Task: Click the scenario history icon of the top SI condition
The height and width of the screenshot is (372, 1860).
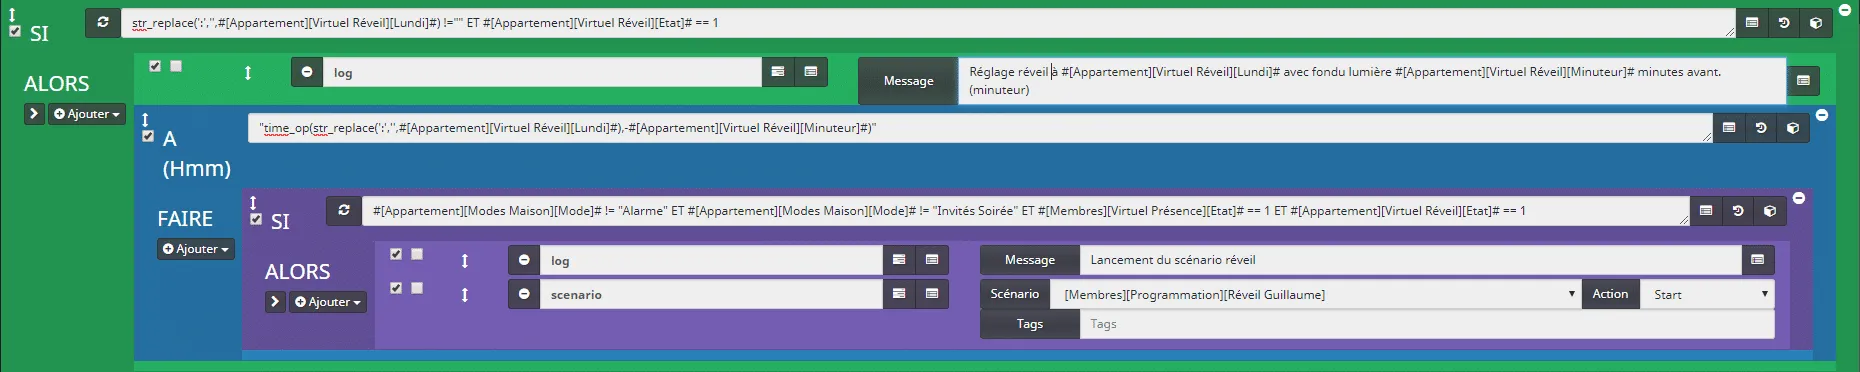Action: pos(1784,22)
